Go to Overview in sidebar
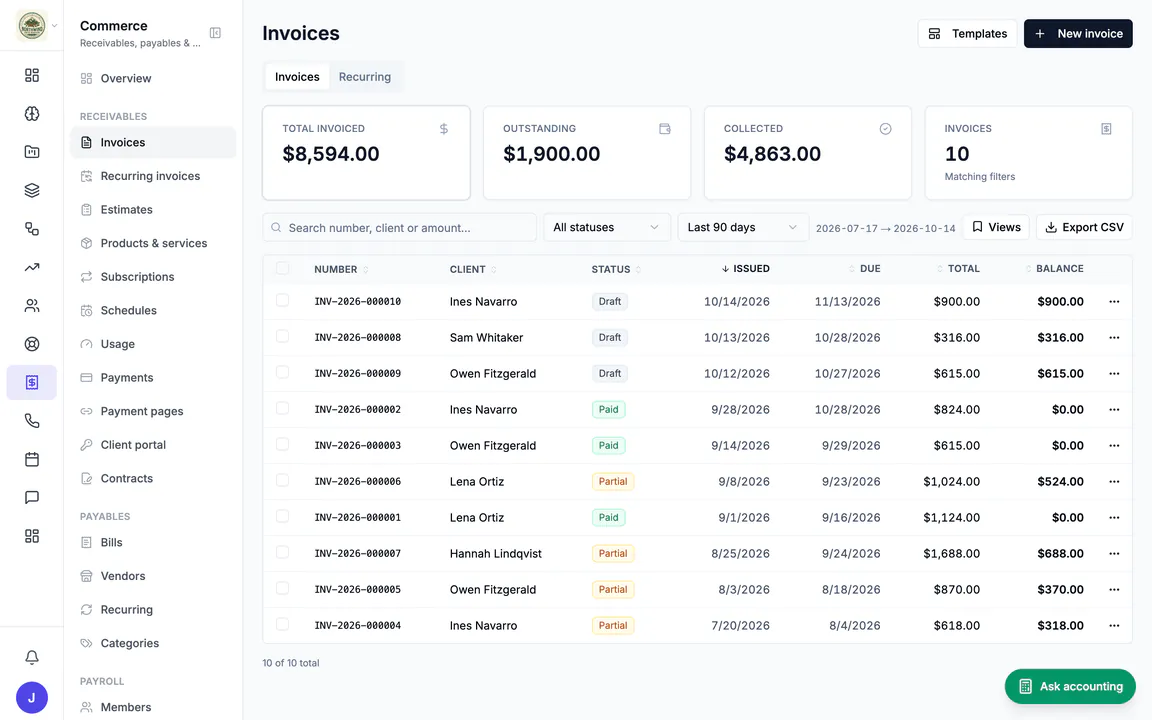The height and width of the screenshot is (720, 1152). [153, 79]
